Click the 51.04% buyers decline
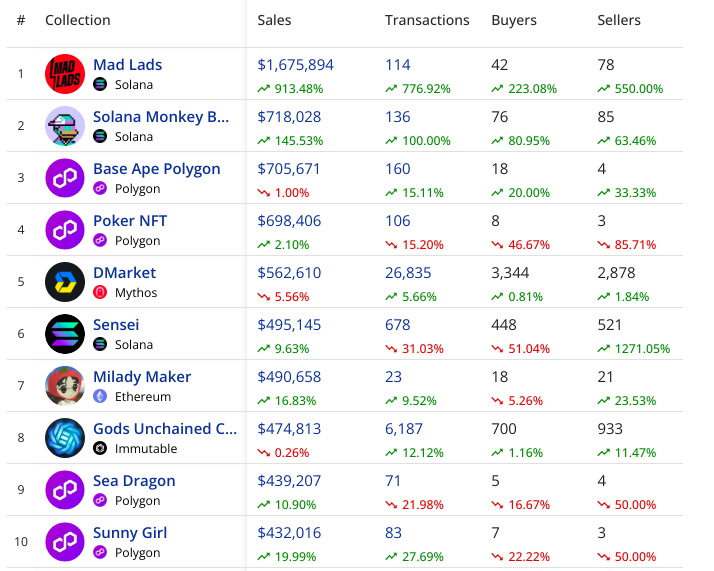This screenshot has width=714, height=571. click(529, 348)
